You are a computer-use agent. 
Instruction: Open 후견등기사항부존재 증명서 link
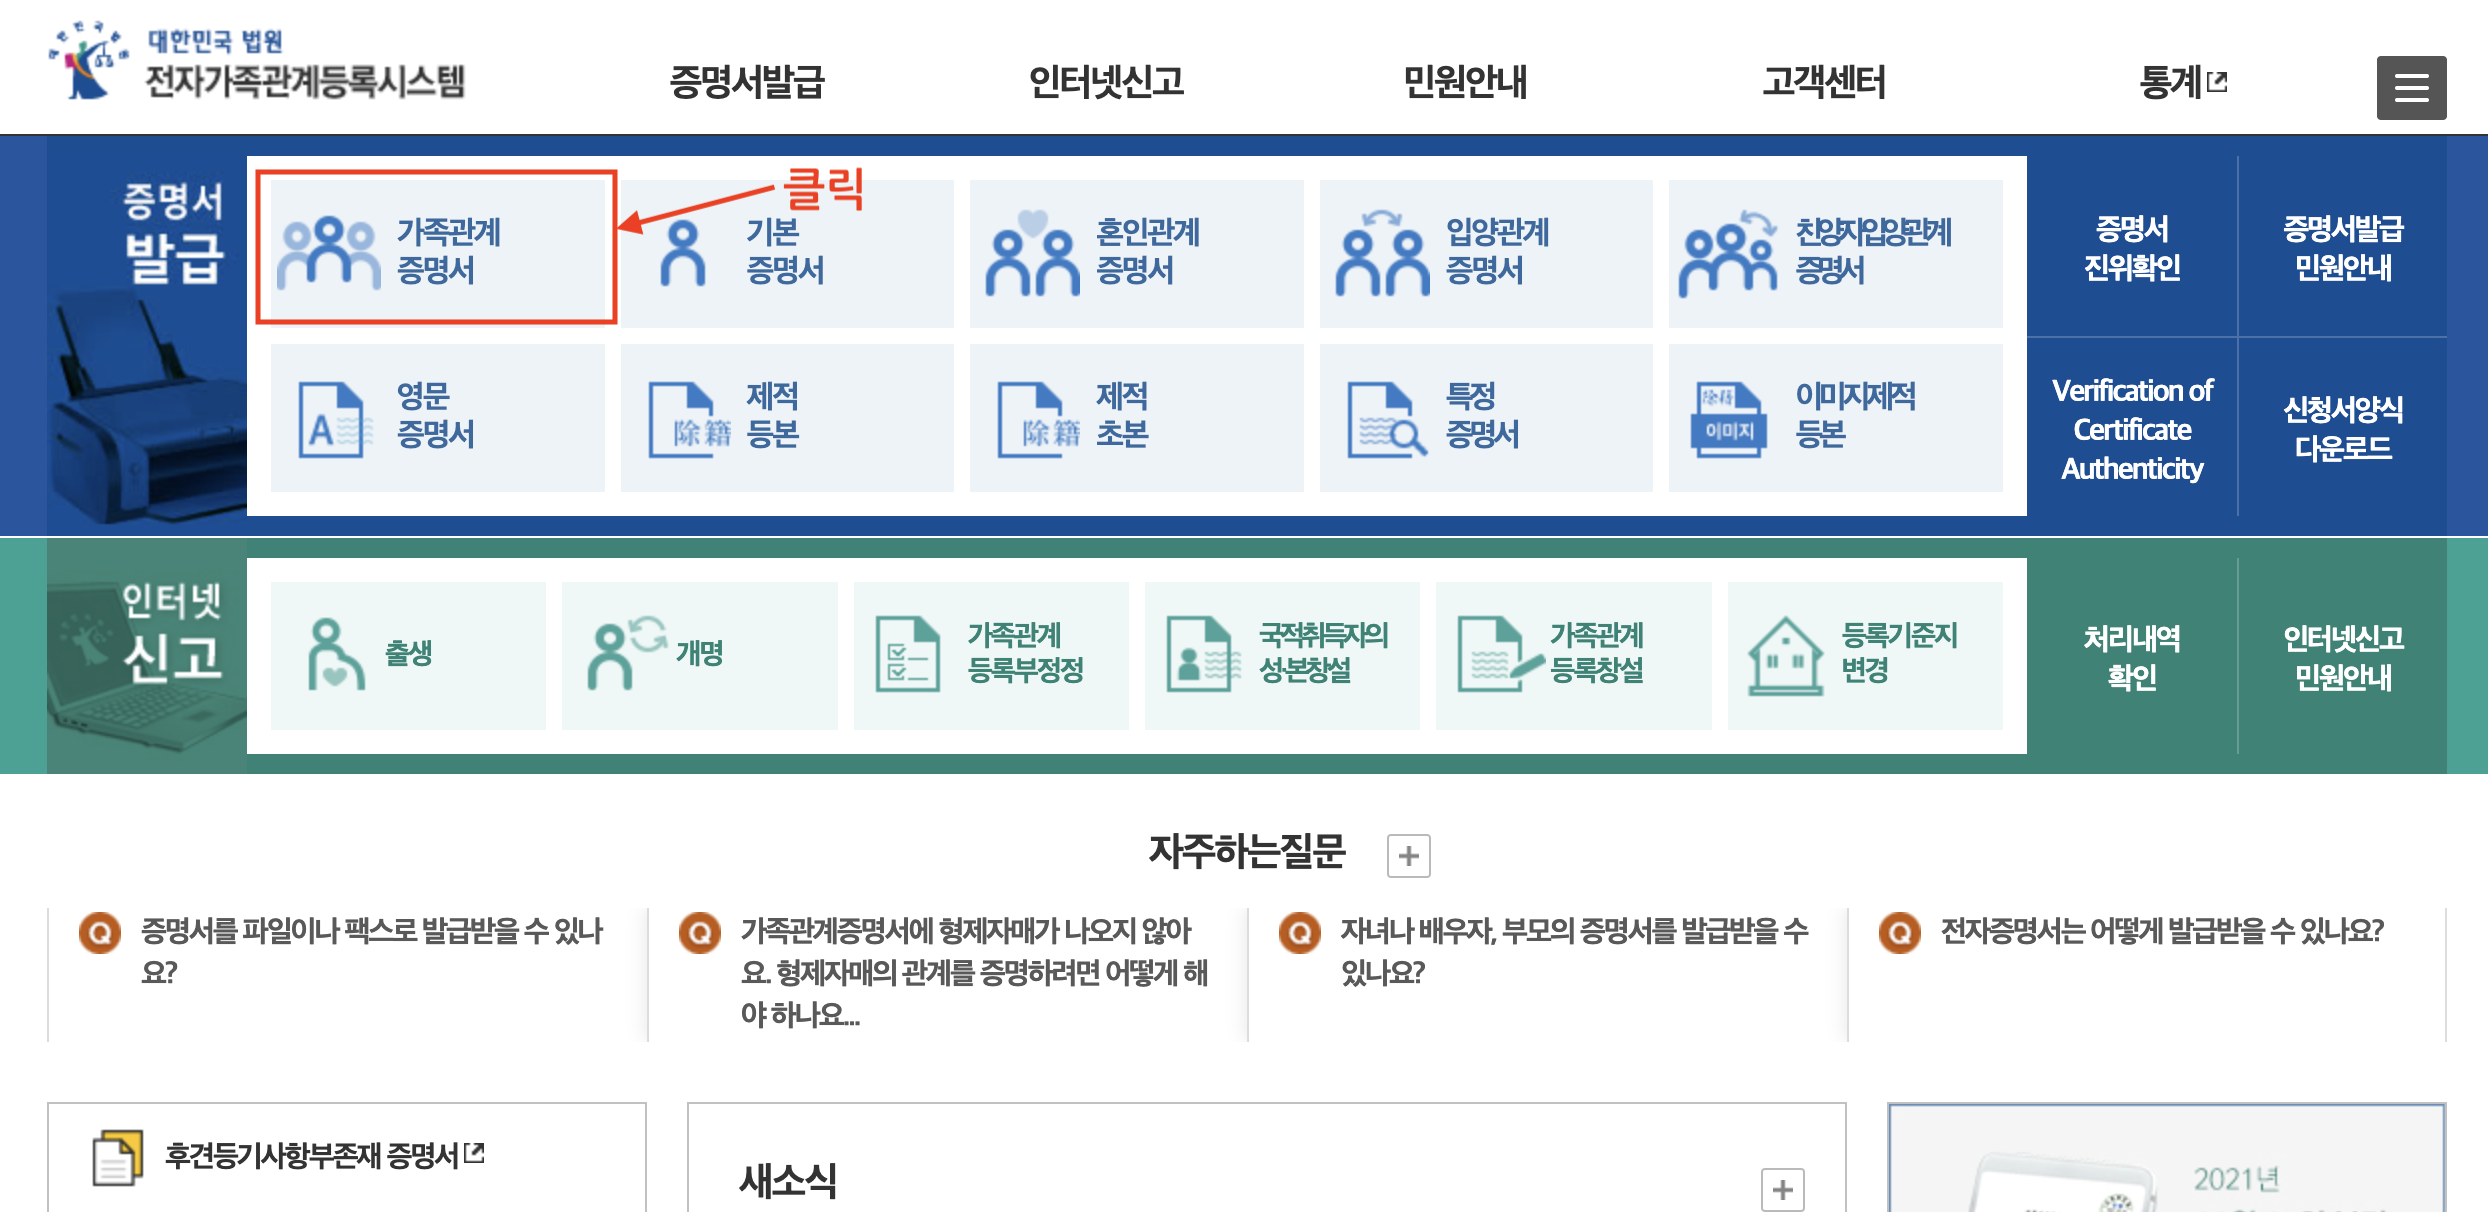coord(324,1156)
